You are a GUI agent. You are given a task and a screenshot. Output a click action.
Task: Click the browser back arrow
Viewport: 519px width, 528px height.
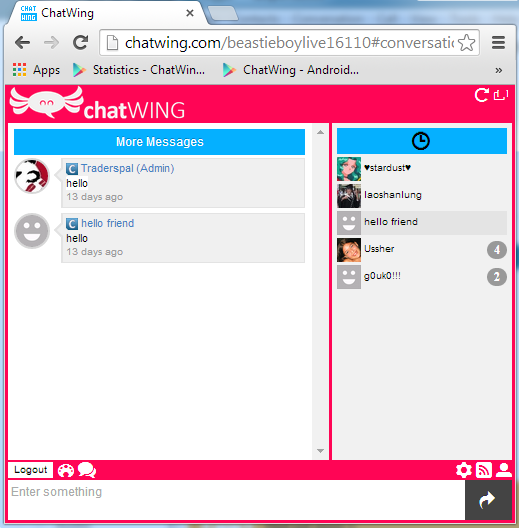tap(23, 43)
